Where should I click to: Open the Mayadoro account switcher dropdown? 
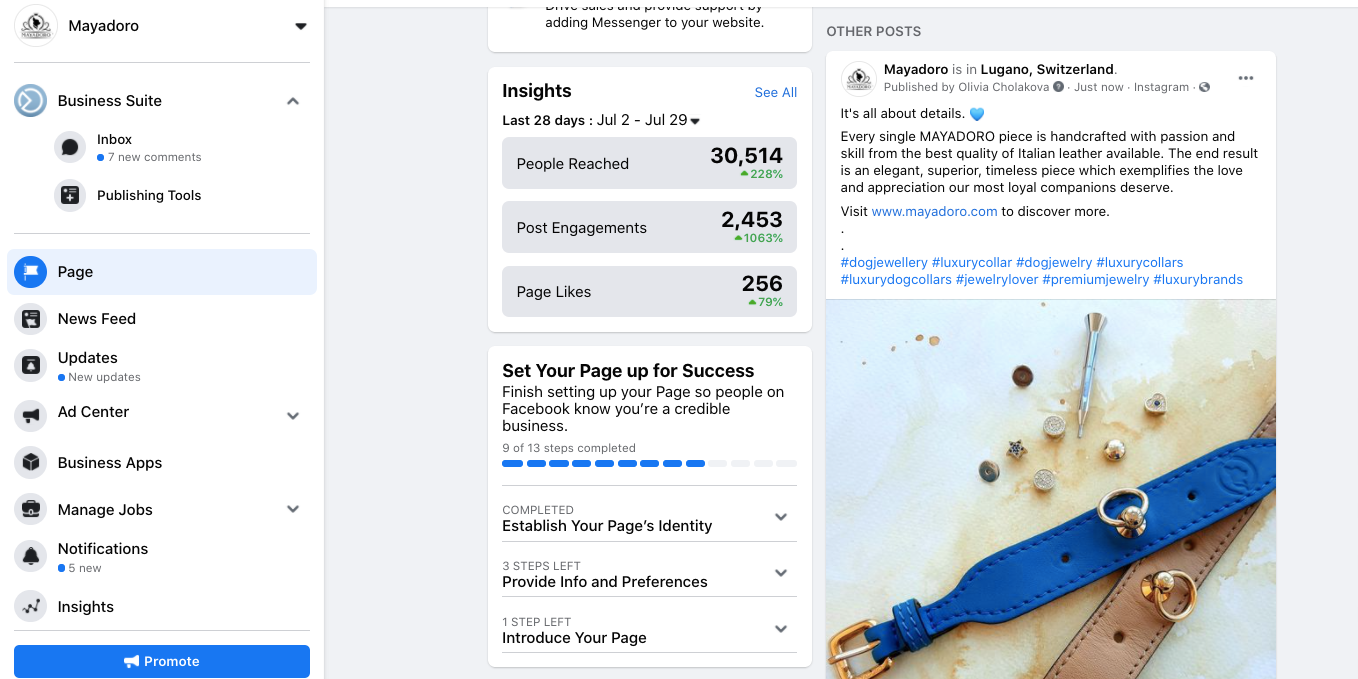[301, 27]
